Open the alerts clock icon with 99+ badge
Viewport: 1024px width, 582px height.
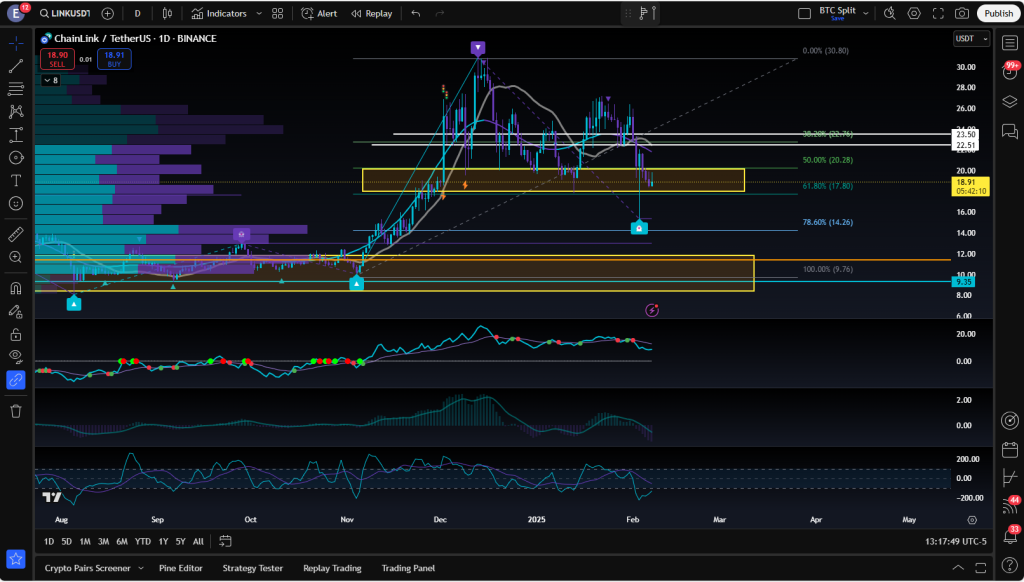[1010, 71]
